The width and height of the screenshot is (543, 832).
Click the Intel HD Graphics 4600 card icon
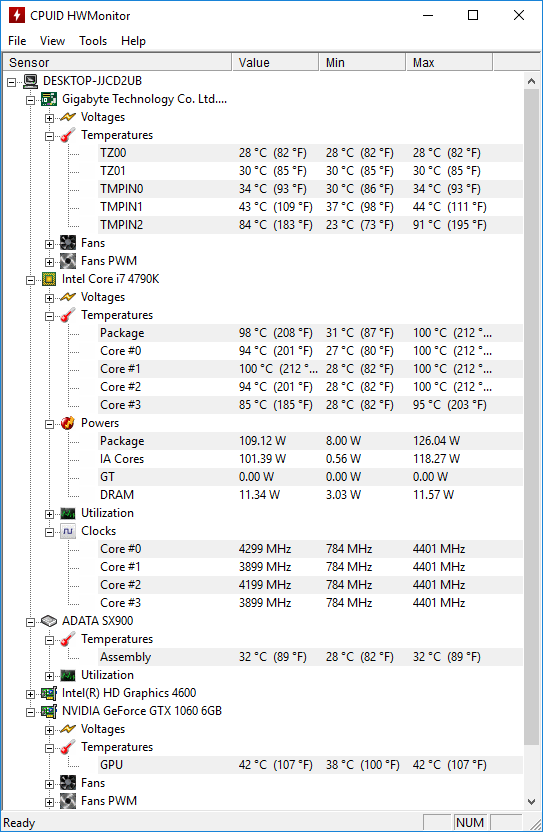49,693
